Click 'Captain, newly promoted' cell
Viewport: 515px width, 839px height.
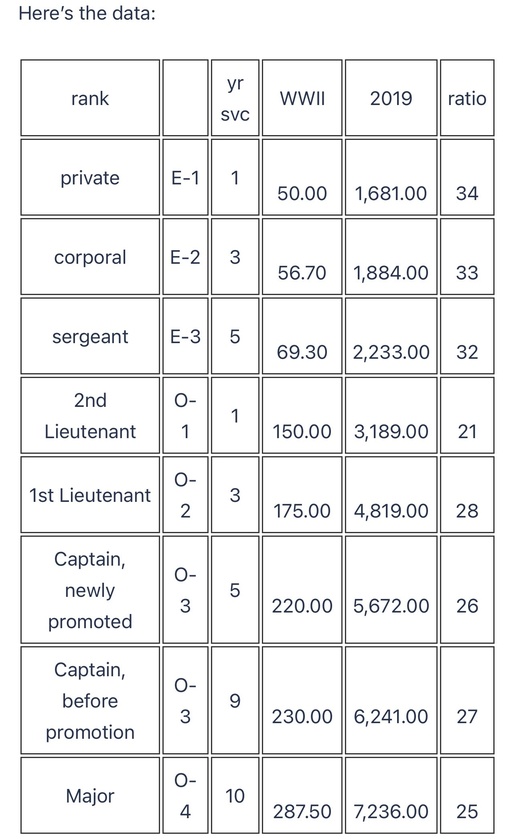(x=90, y=590)
